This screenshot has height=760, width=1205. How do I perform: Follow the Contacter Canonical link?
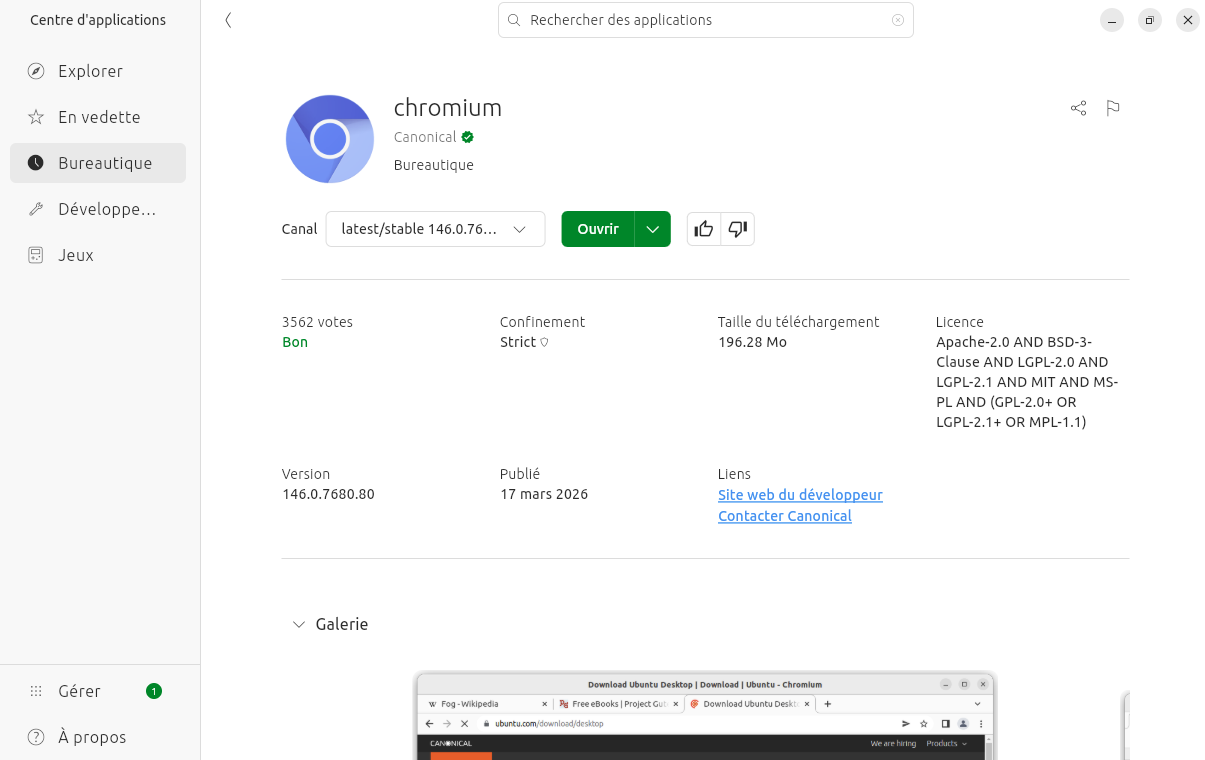point(784,516)
